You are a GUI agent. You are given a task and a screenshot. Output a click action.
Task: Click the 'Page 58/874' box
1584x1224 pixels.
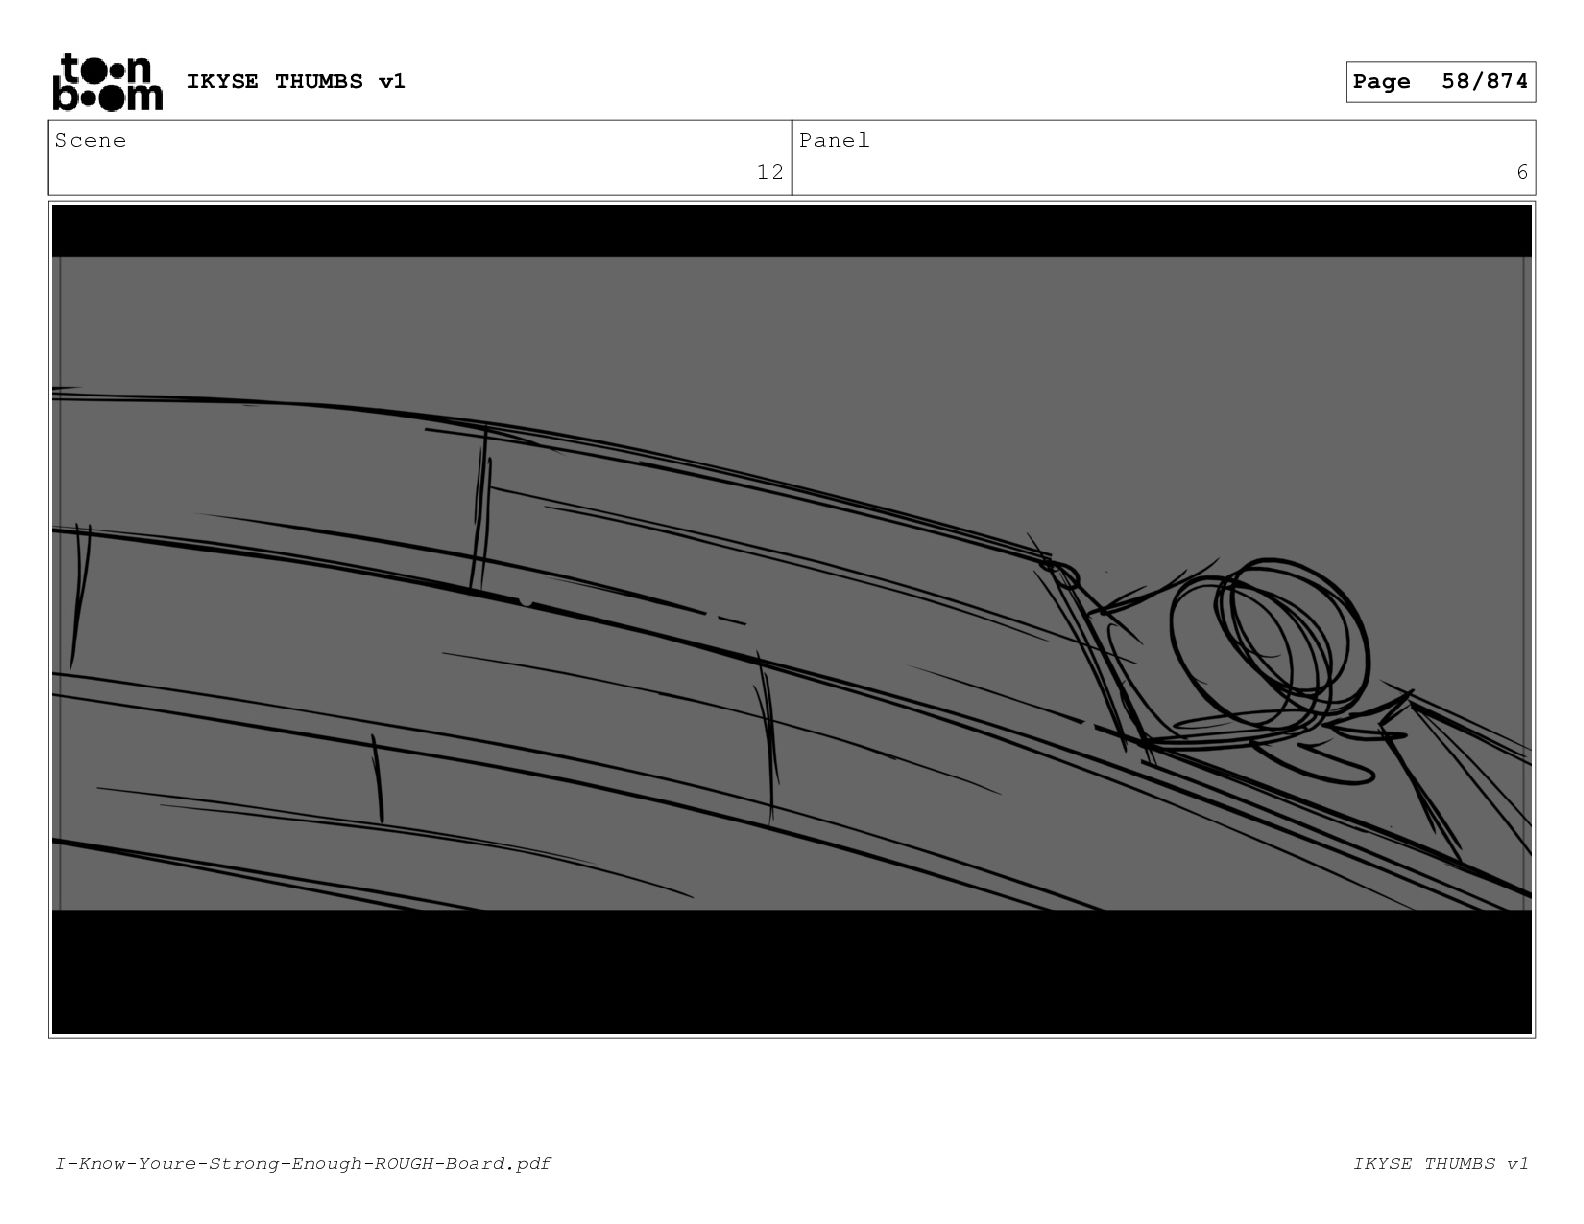pyautogui.click(x=1440, y=82)
